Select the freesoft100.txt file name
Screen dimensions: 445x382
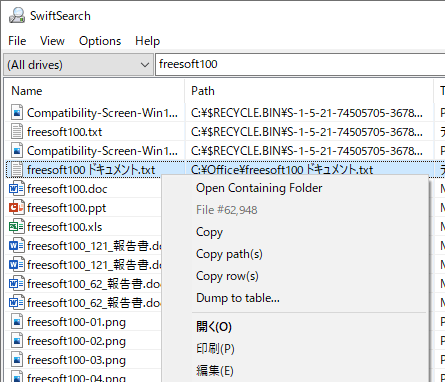[64, 132]
